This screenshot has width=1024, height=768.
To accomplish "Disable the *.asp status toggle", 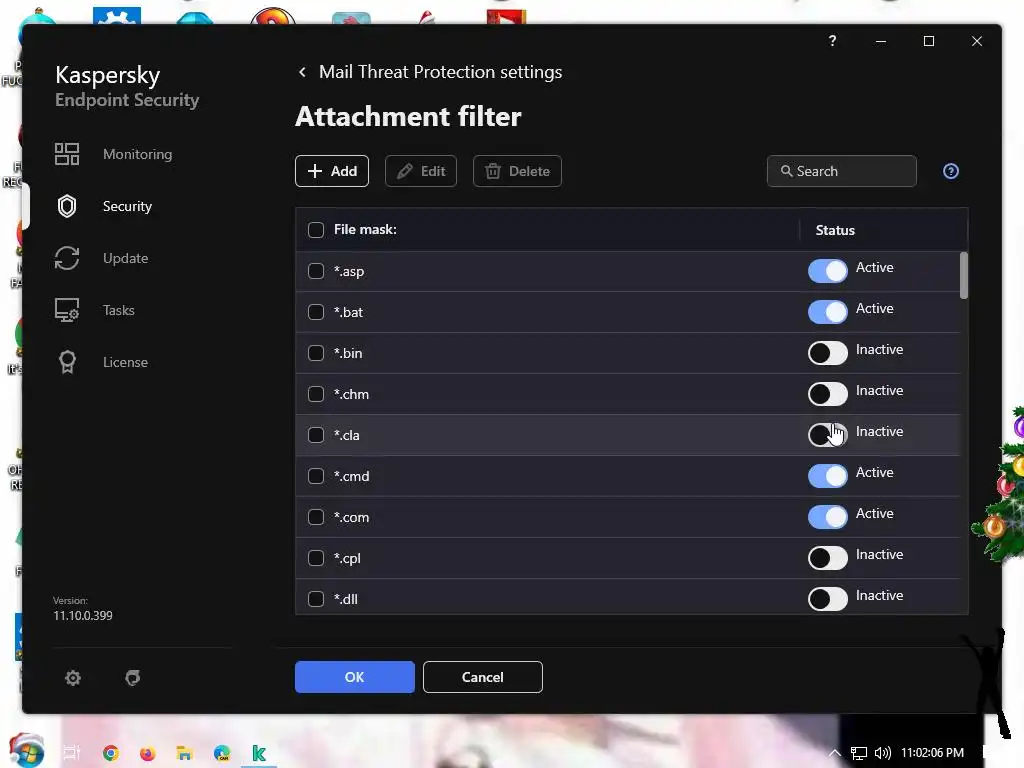I will click(x=827, y=270).
